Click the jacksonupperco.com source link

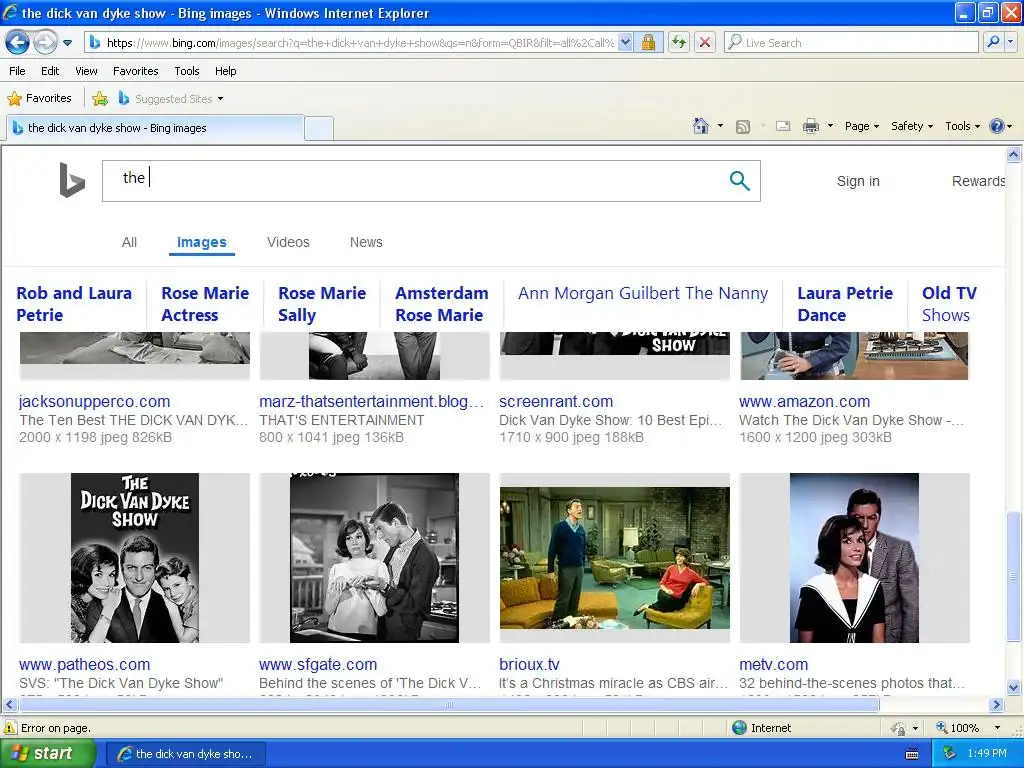click(x=95, y=401)
